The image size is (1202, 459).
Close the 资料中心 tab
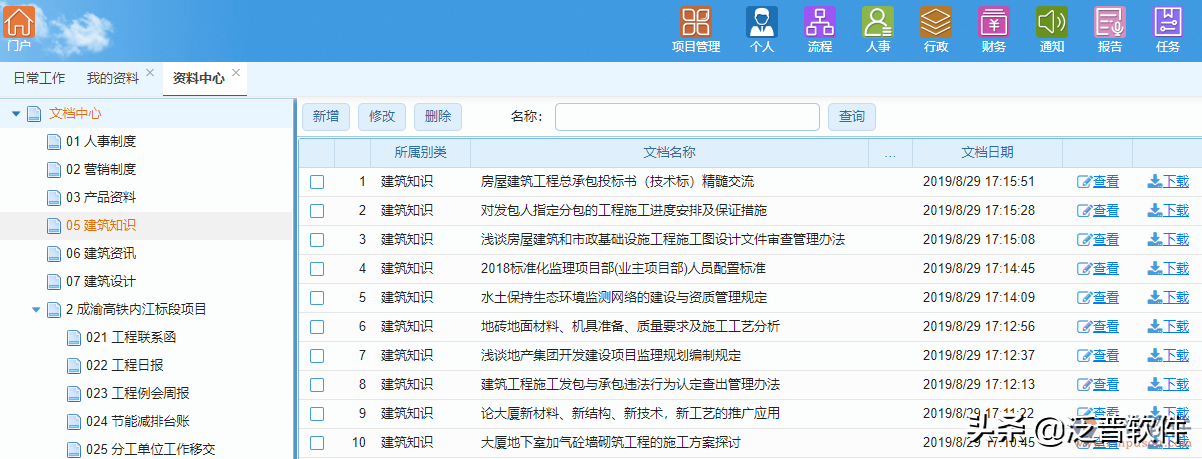point(236,73)
